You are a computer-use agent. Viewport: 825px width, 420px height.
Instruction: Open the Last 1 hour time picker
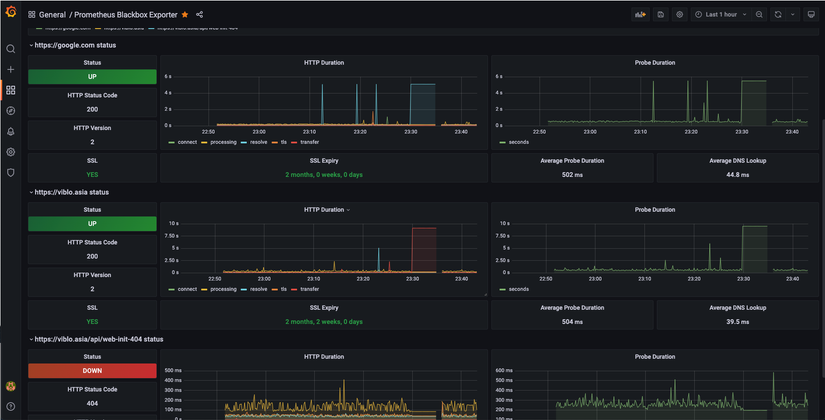click(x=721, y=15)
